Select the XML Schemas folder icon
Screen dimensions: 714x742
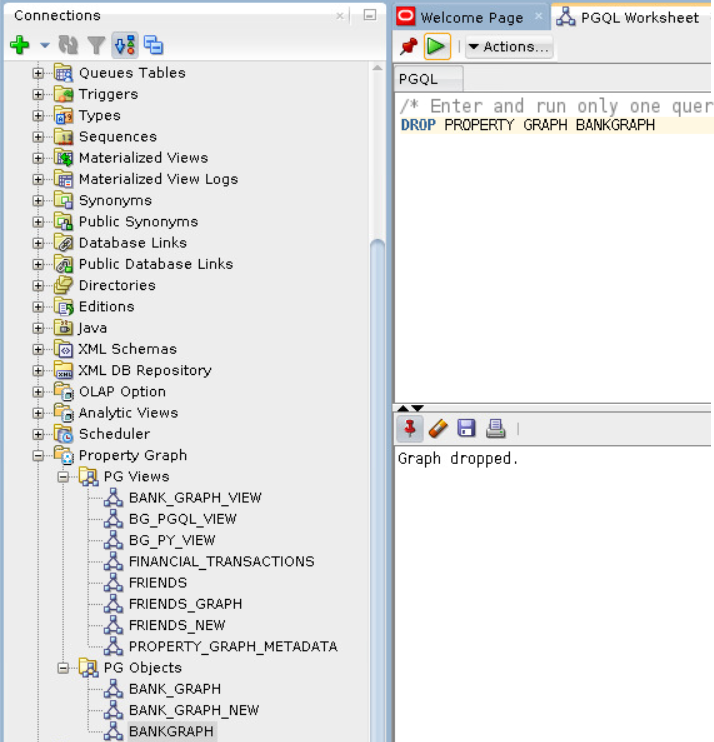click(x=63, y=349)
